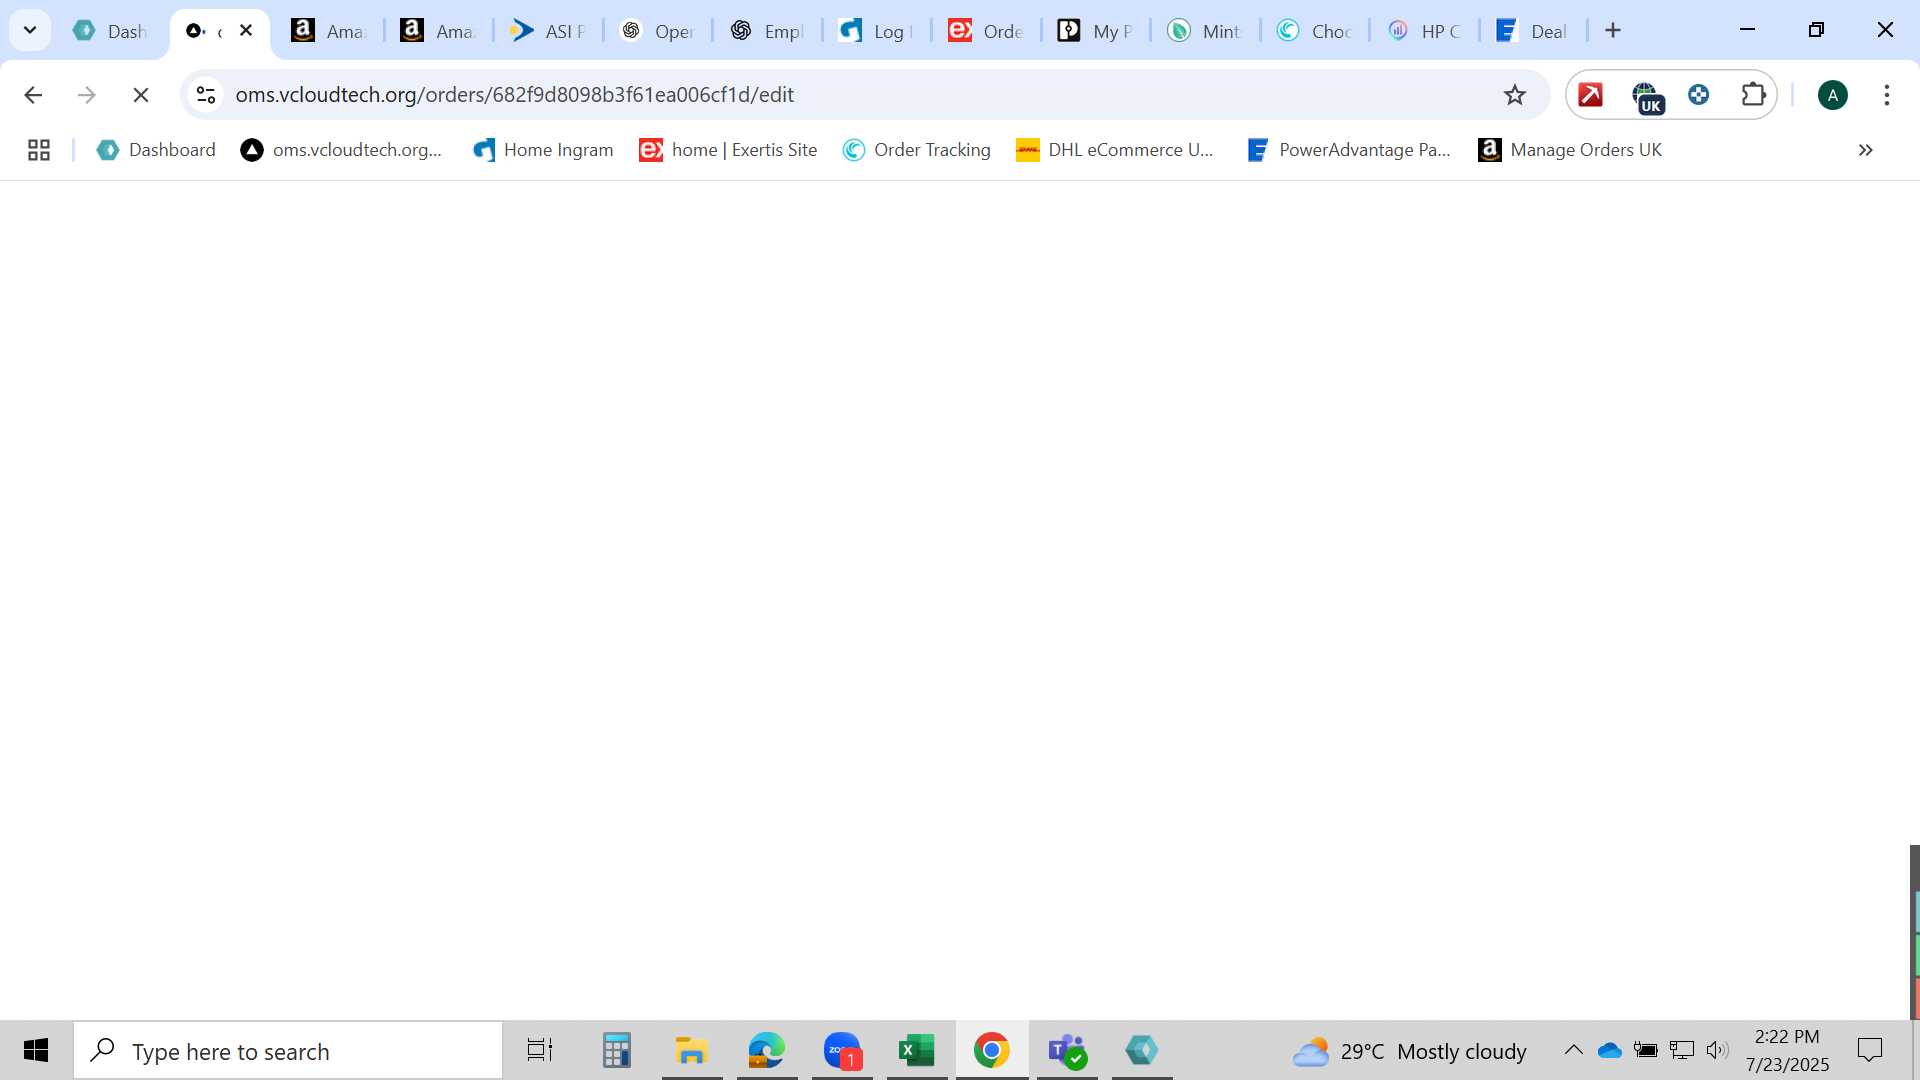1920x1080 pixels.
Task: Open the Home Ingram bookmark
Action: pos(543,150)
